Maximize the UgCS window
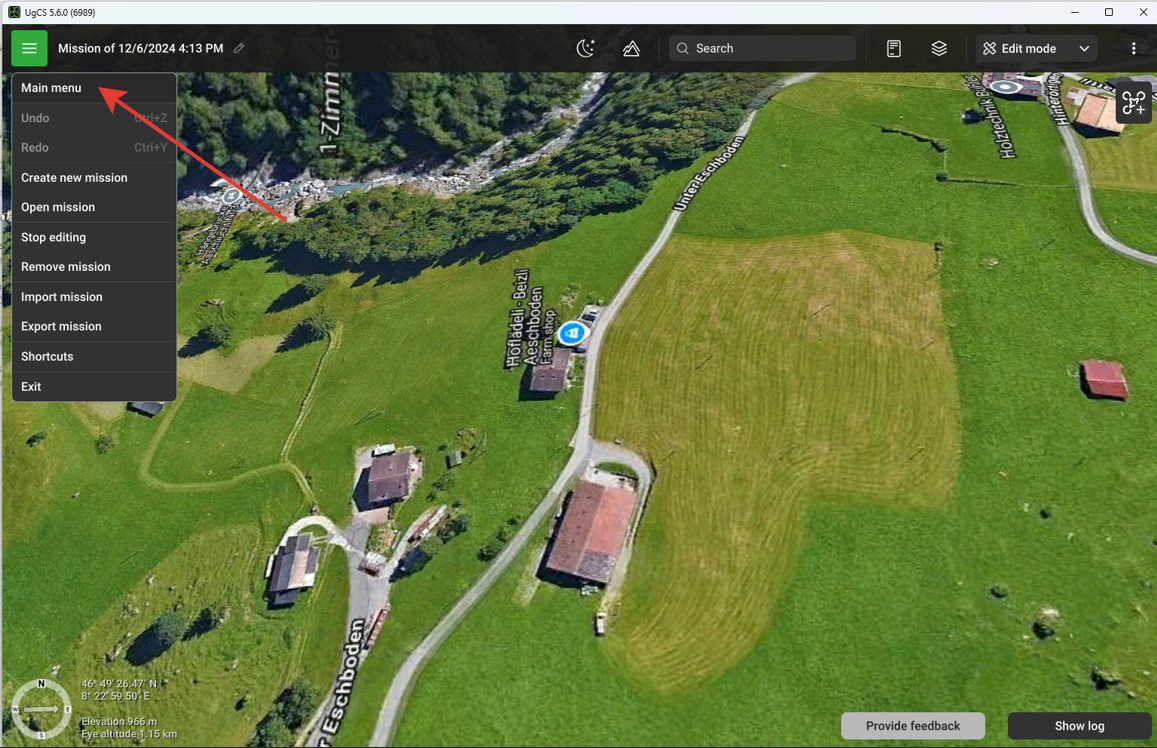Screen dimensions: 1157x748 pos(1108,12)
